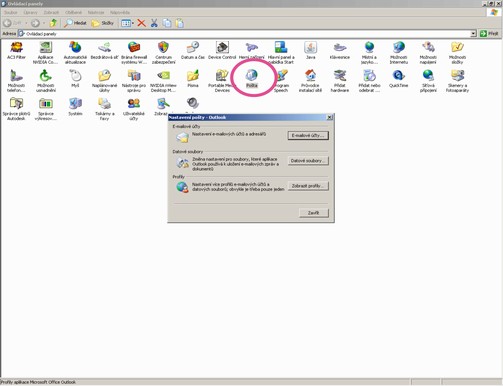Screen dimensions: 503x386
Task: Click the Back (Zpět) toolbar button
Action: pos(12,23)
